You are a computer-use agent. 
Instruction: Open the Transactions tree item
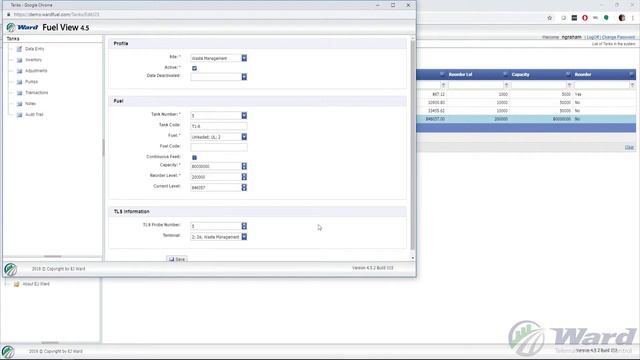(x=36, y=93)
